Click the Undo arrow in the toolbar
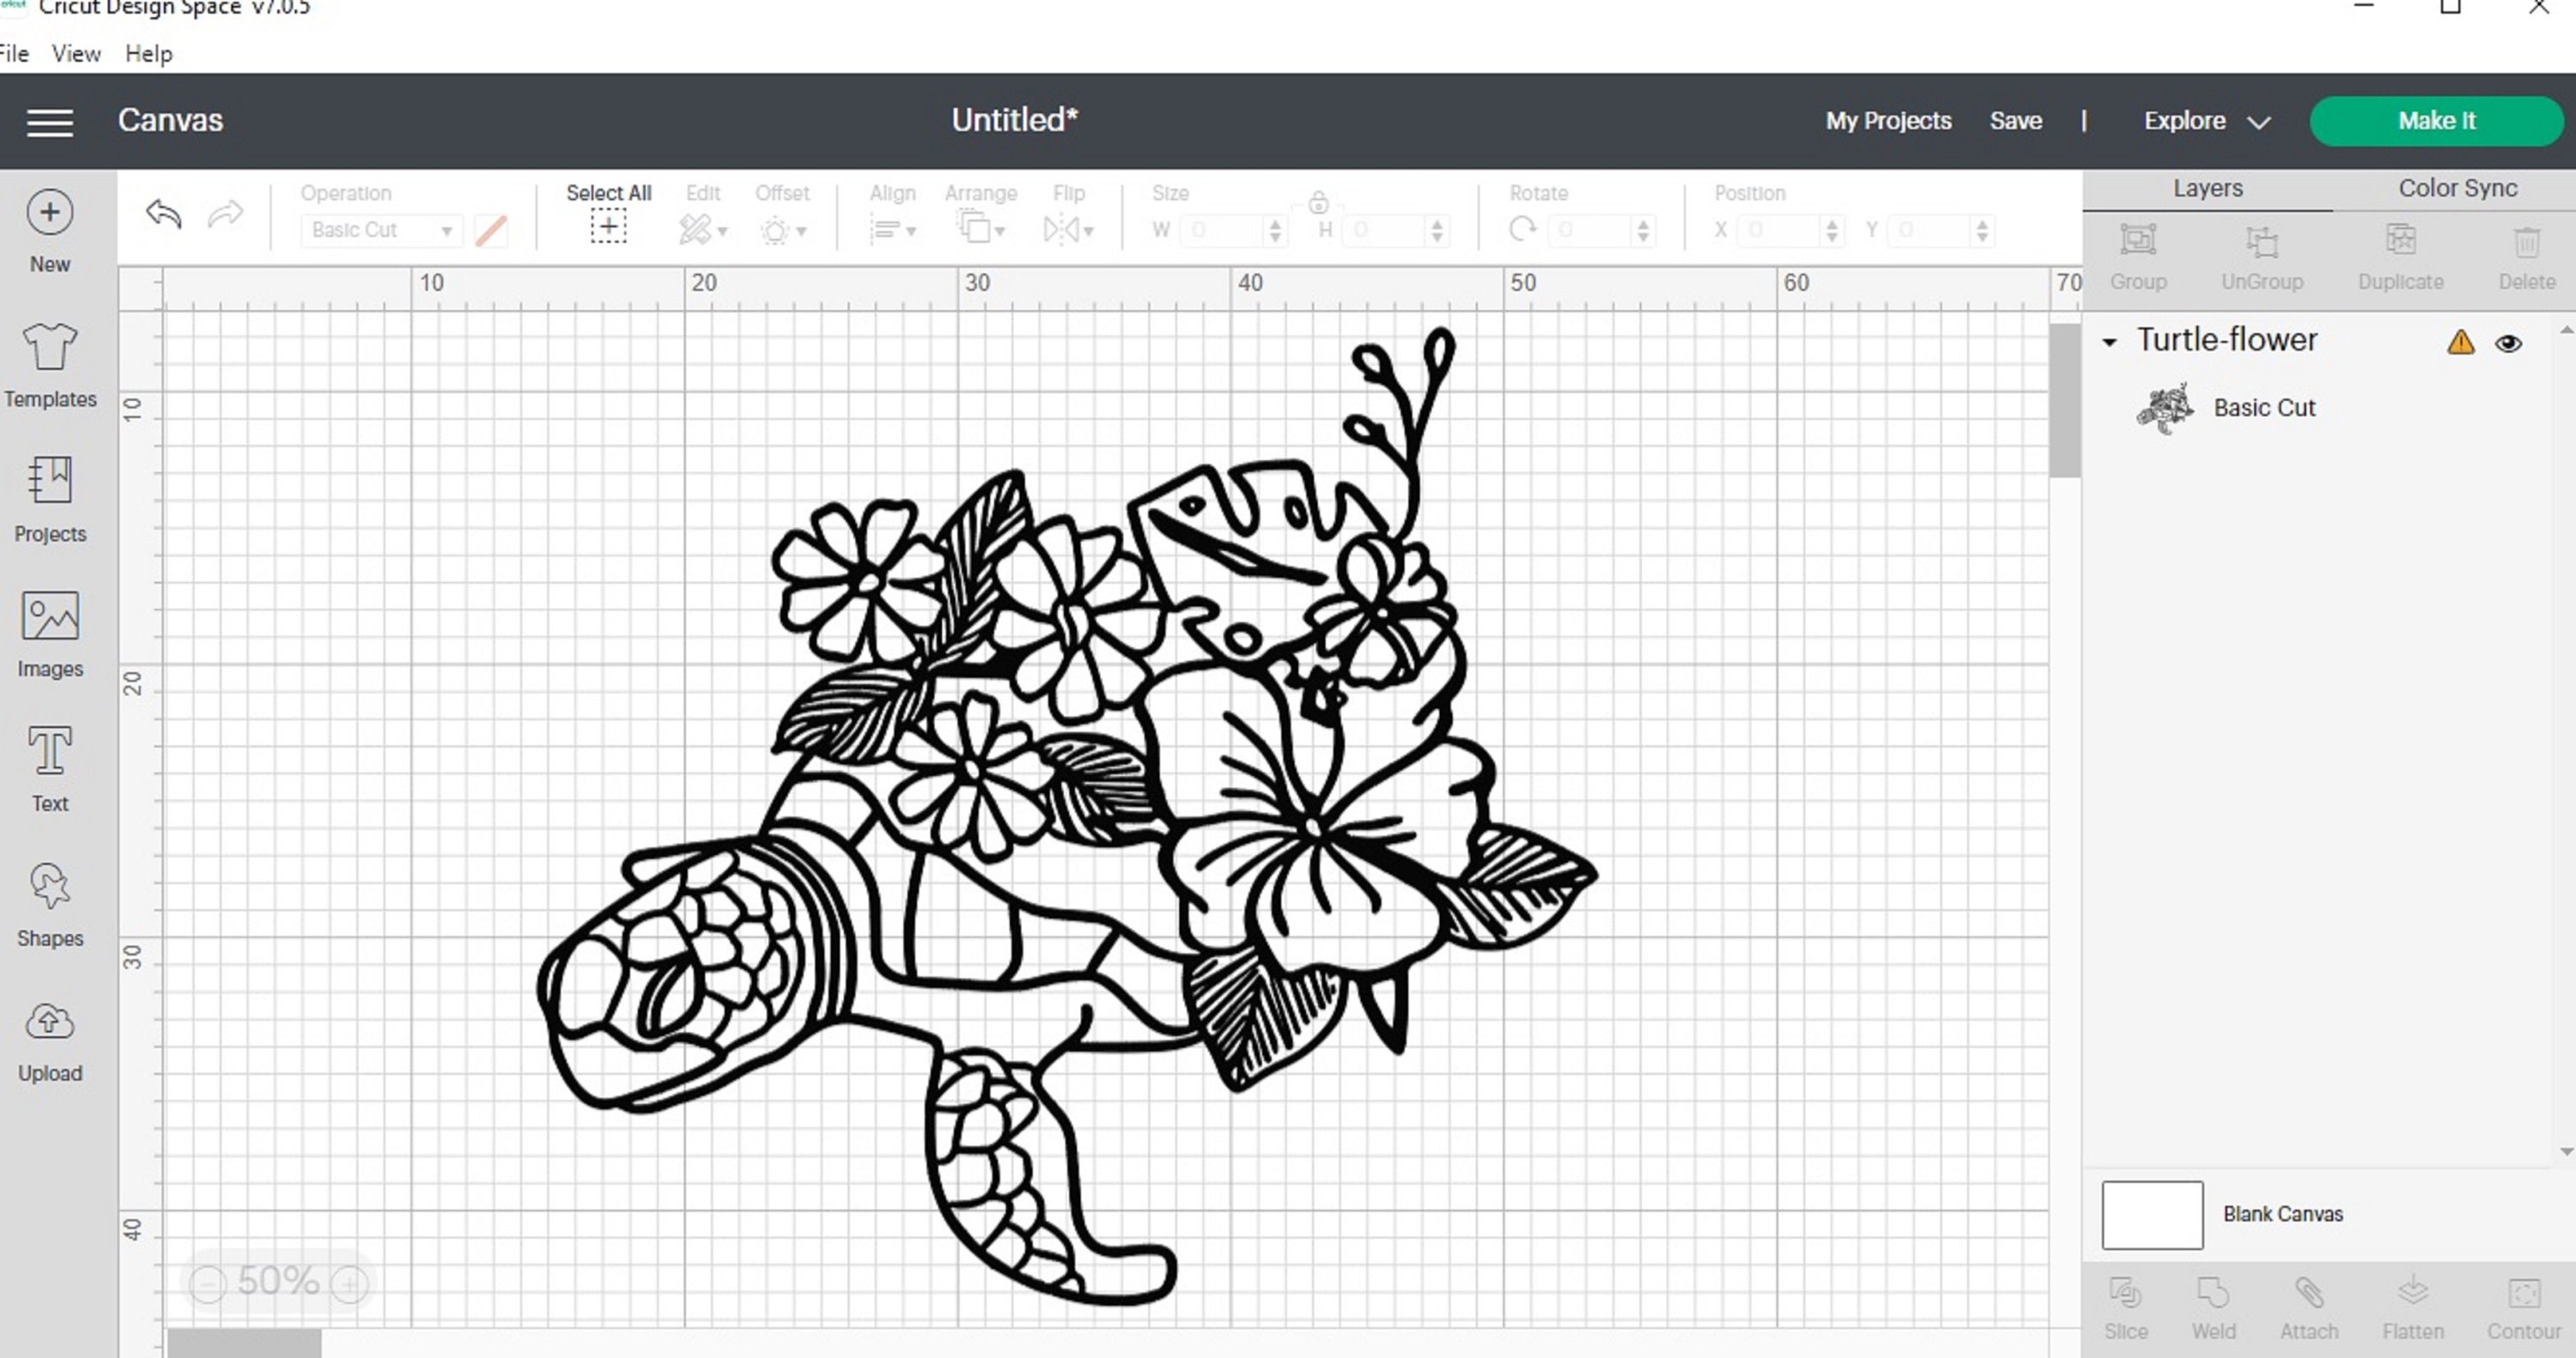Image resolution: width=2576 pixels, height=1358 pixels. click(x=162, y=214)
